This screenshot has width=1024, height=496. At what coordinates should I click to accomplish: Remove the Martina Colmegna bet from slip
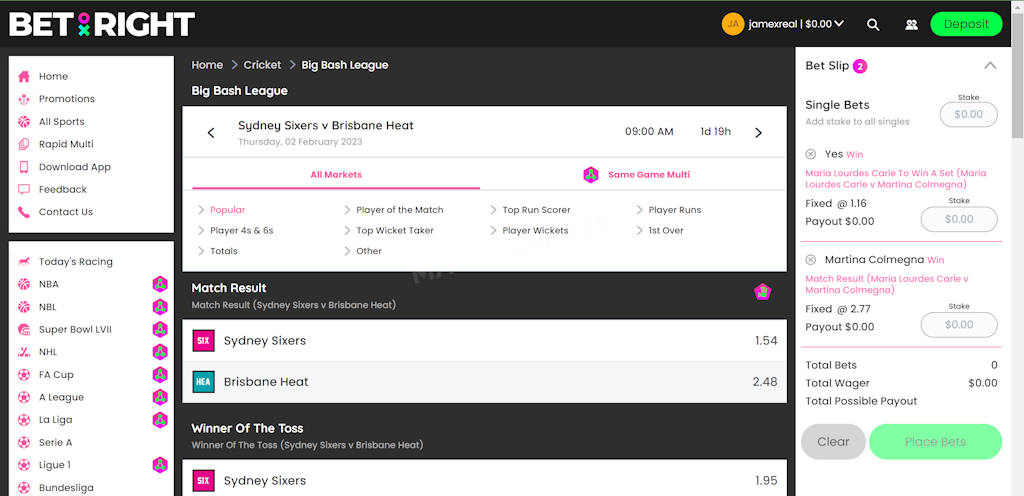810,260
